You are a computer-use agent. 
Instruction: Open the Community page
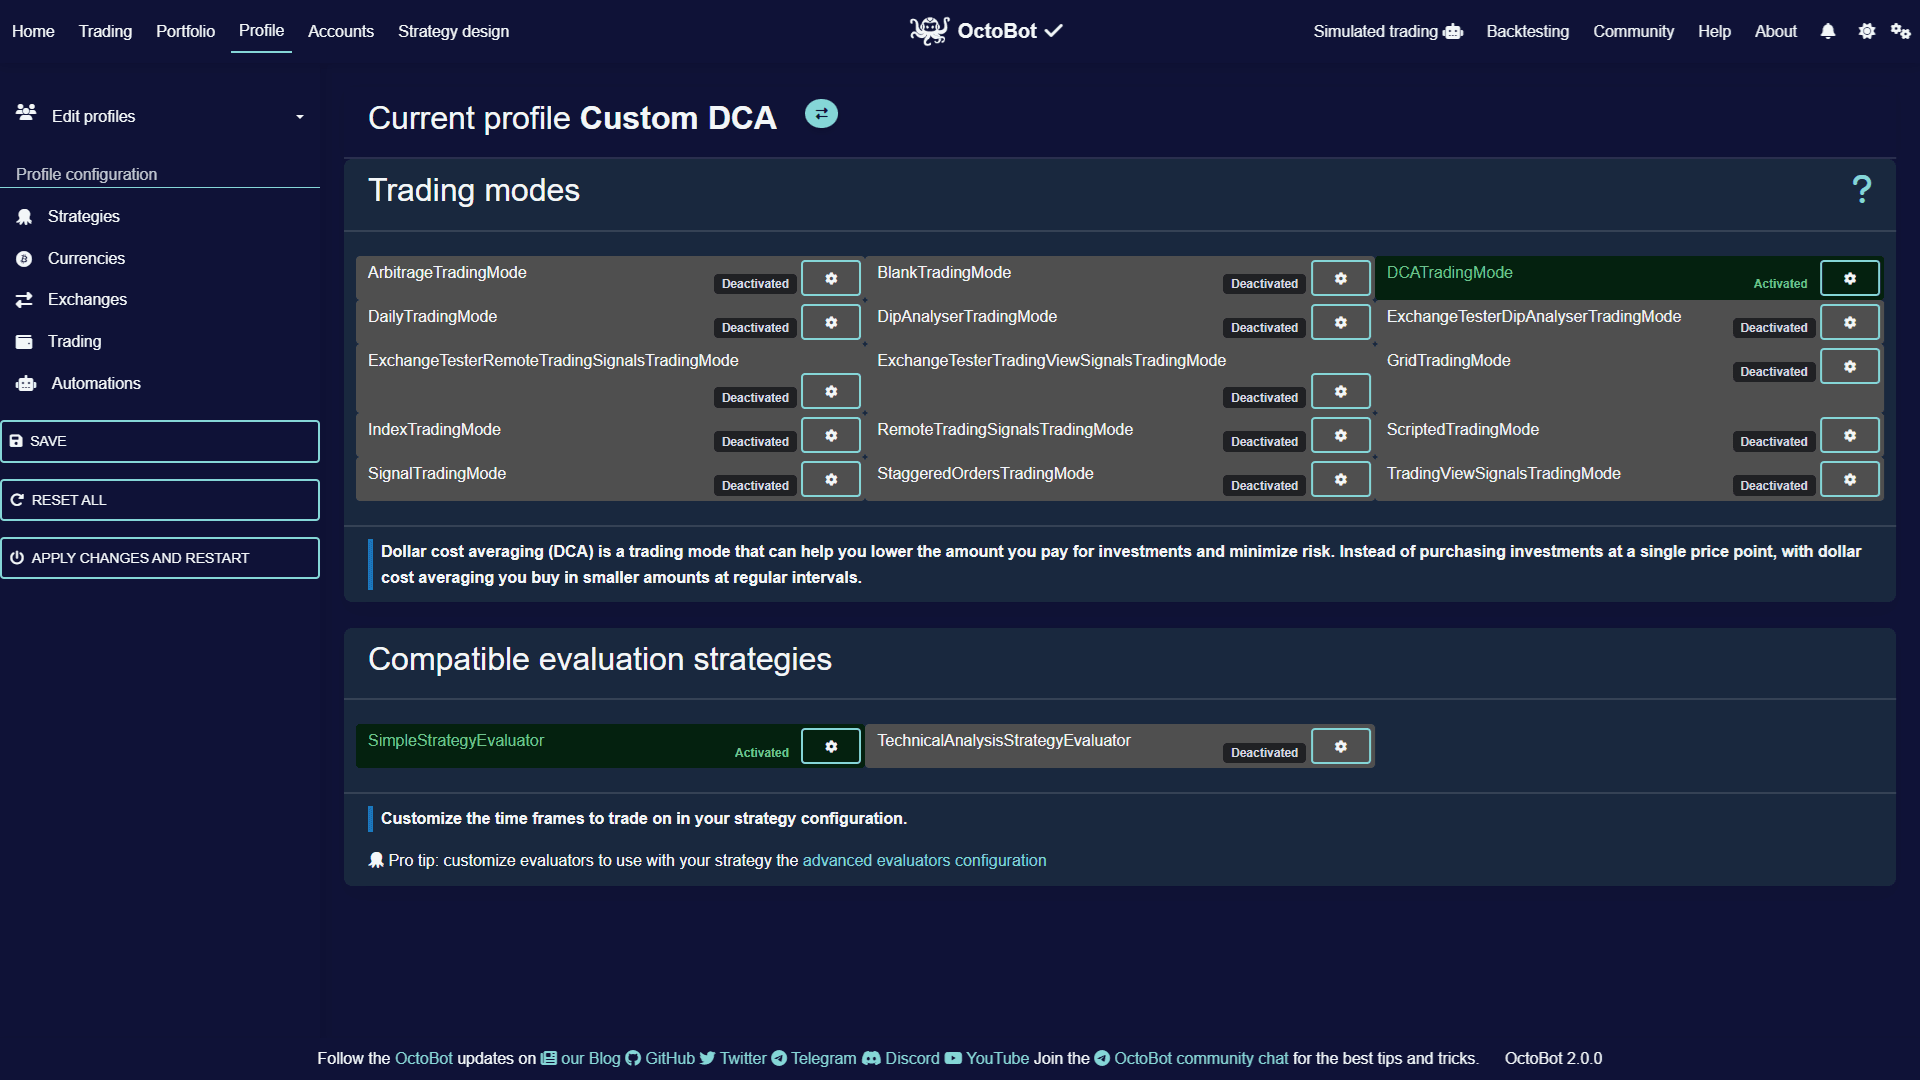tap(1633, 31)
